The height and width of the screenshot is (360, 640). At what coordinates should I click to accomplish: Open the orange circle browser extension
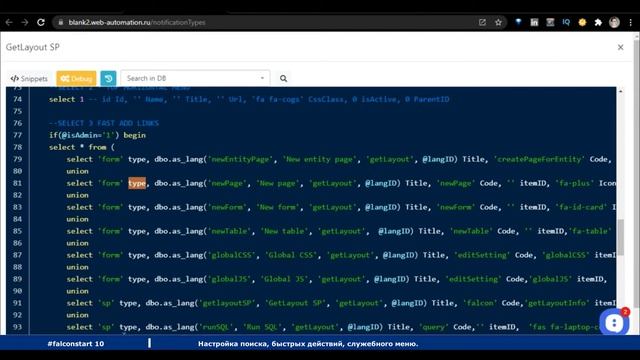coord(582,22)
